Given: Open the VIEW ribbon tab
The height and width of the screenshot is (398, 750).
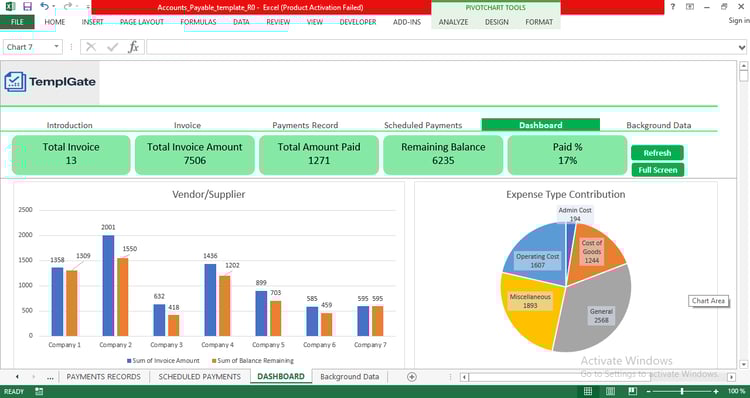Looking at the screenshot, I should tap(314, 22).
